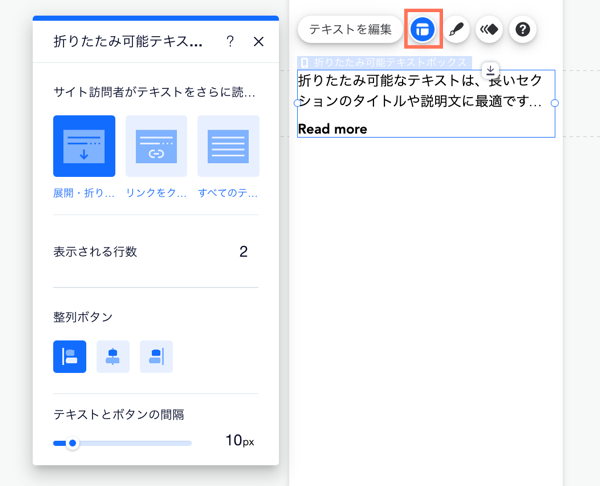Click the panel title 折りたたみ可能テキス

click(x=128, y=41)
